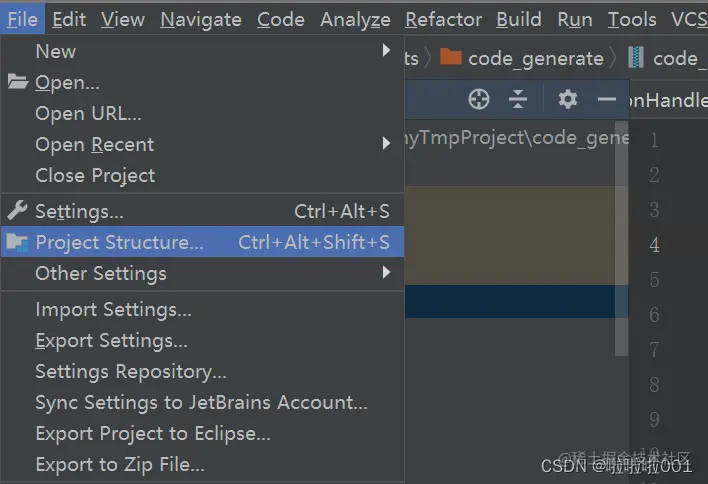Screen dimensions: 708x484
Task: Open the Edit menu
Action: point(69,19)
